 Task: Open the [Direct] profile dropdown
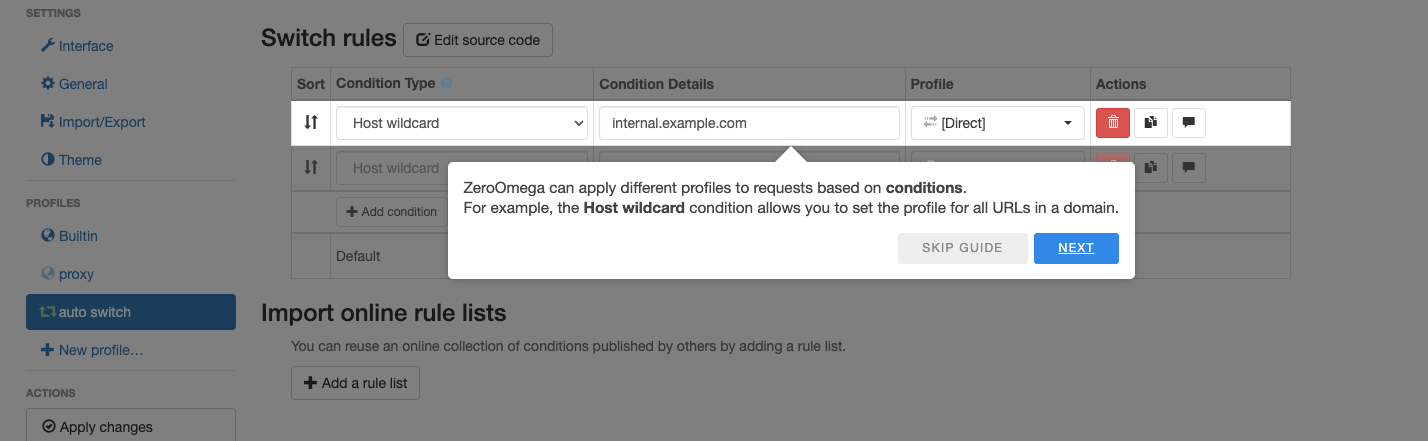coord(998,123)
